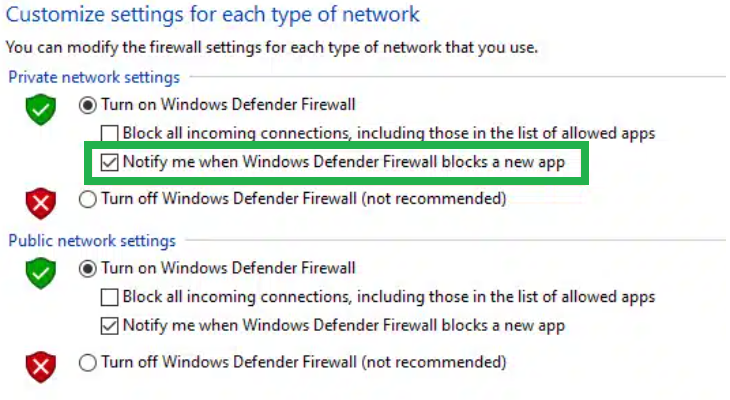Click the red shield icon under Private network settings
Screen dimensions: 730x400
point(40,203)
